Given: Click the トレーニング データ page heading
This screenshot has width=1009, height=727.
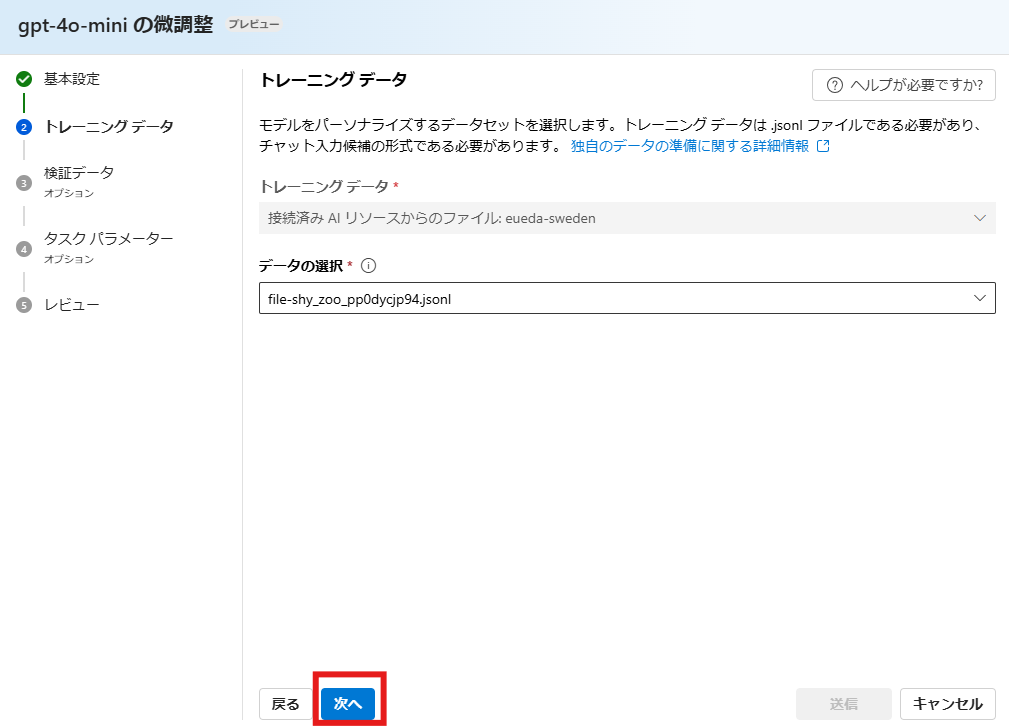Looking at the screenshot, I should tap(333, 80).
